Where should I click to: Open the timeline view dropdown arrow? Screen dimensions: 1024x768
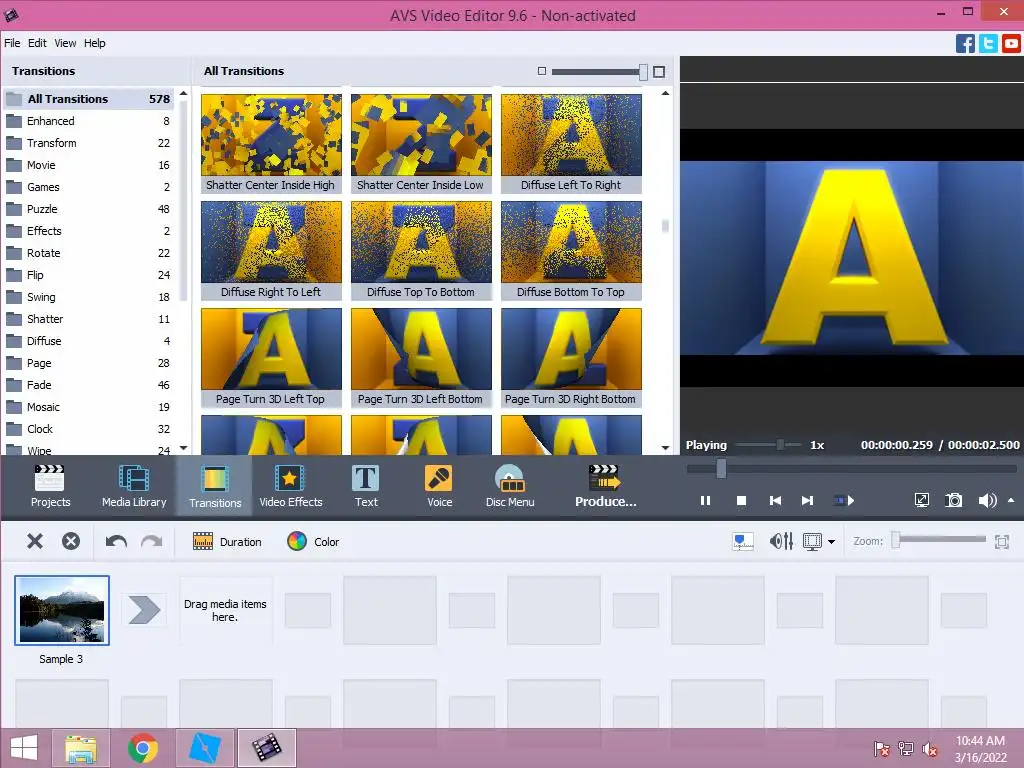831,541
